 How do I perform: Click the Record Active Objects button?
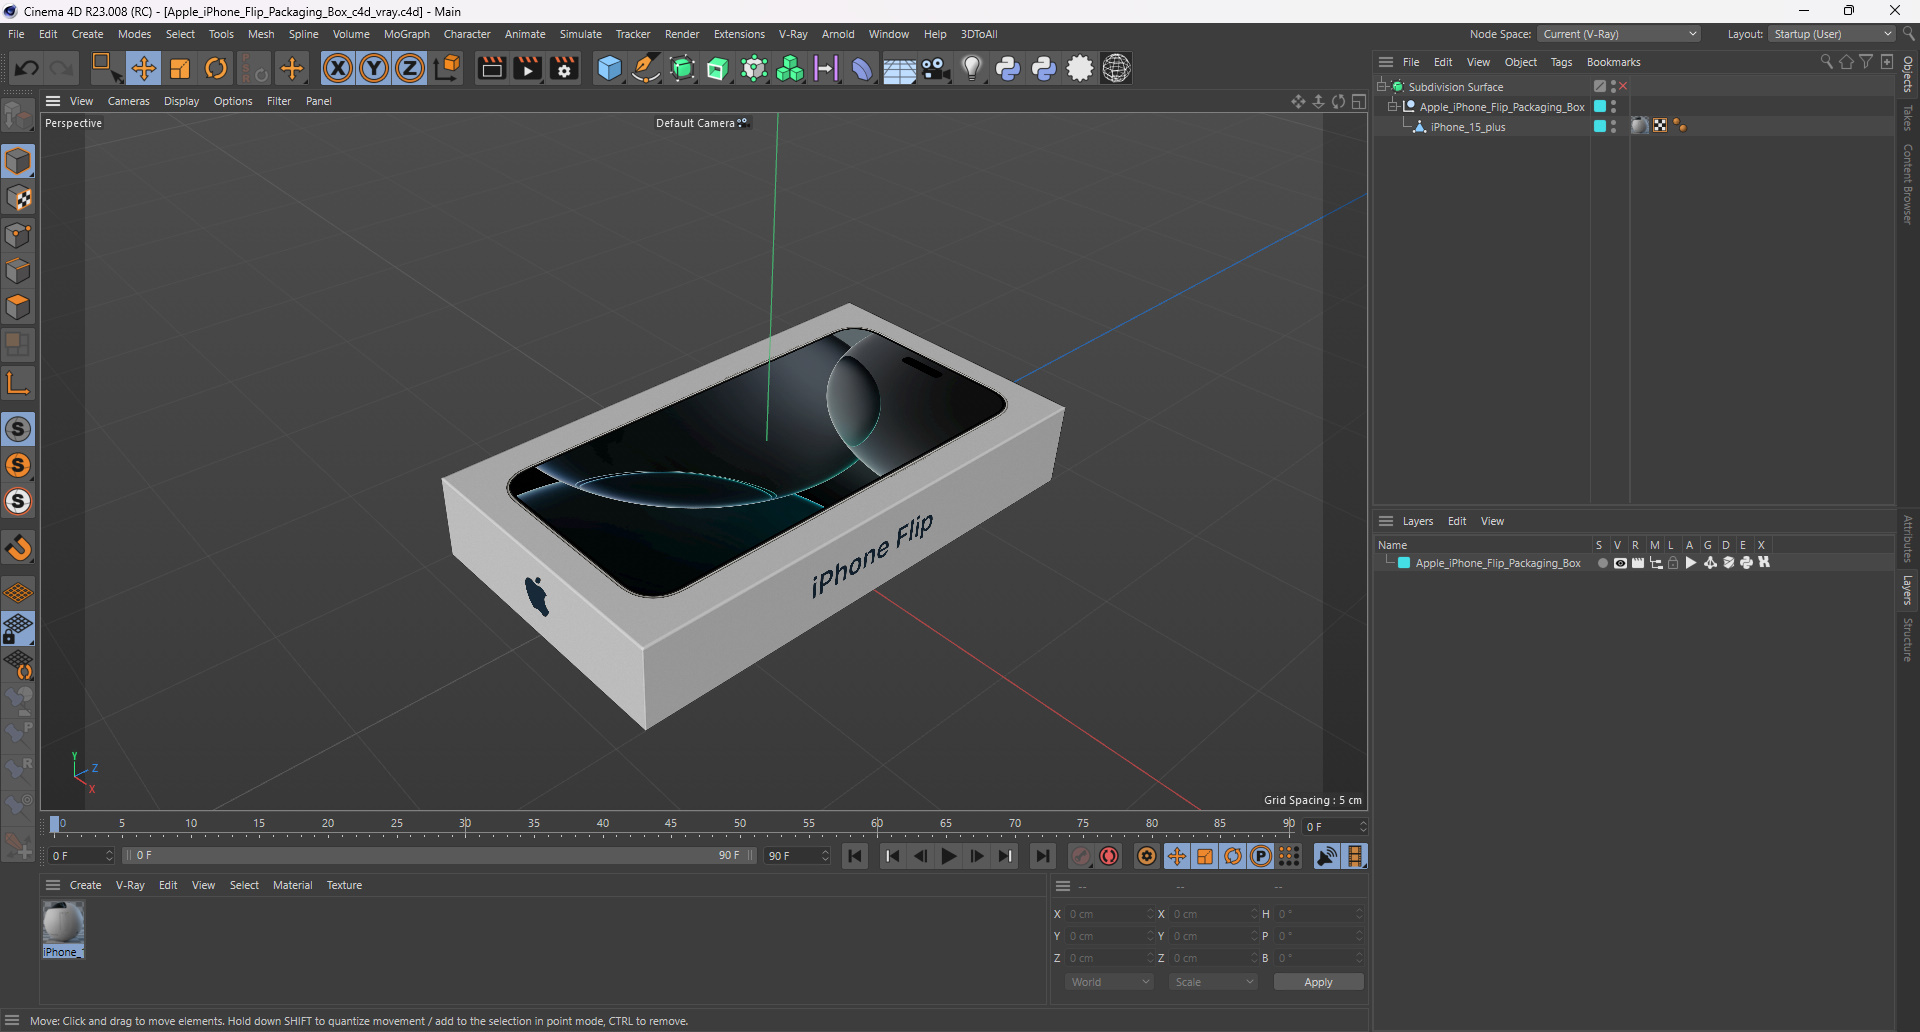click(x=1081, y=856)
